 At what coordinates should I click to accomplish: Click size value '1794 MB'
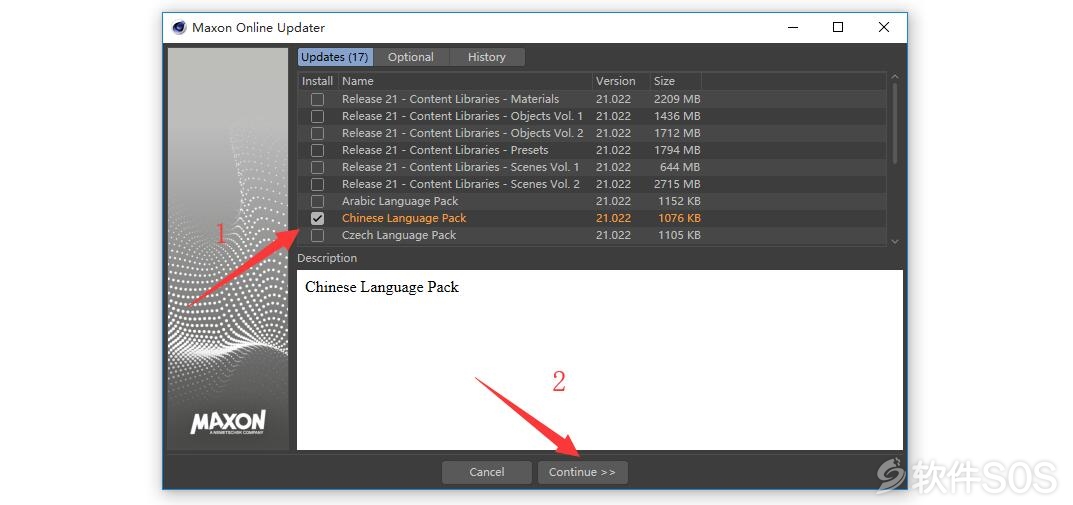coord(677,151)
